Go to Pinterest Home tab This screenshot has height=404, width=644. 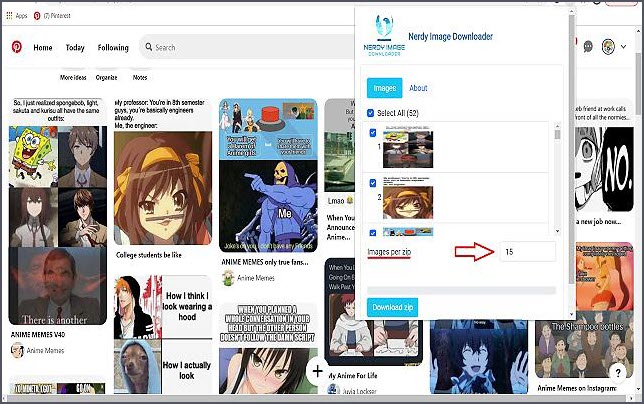point(43,48)
